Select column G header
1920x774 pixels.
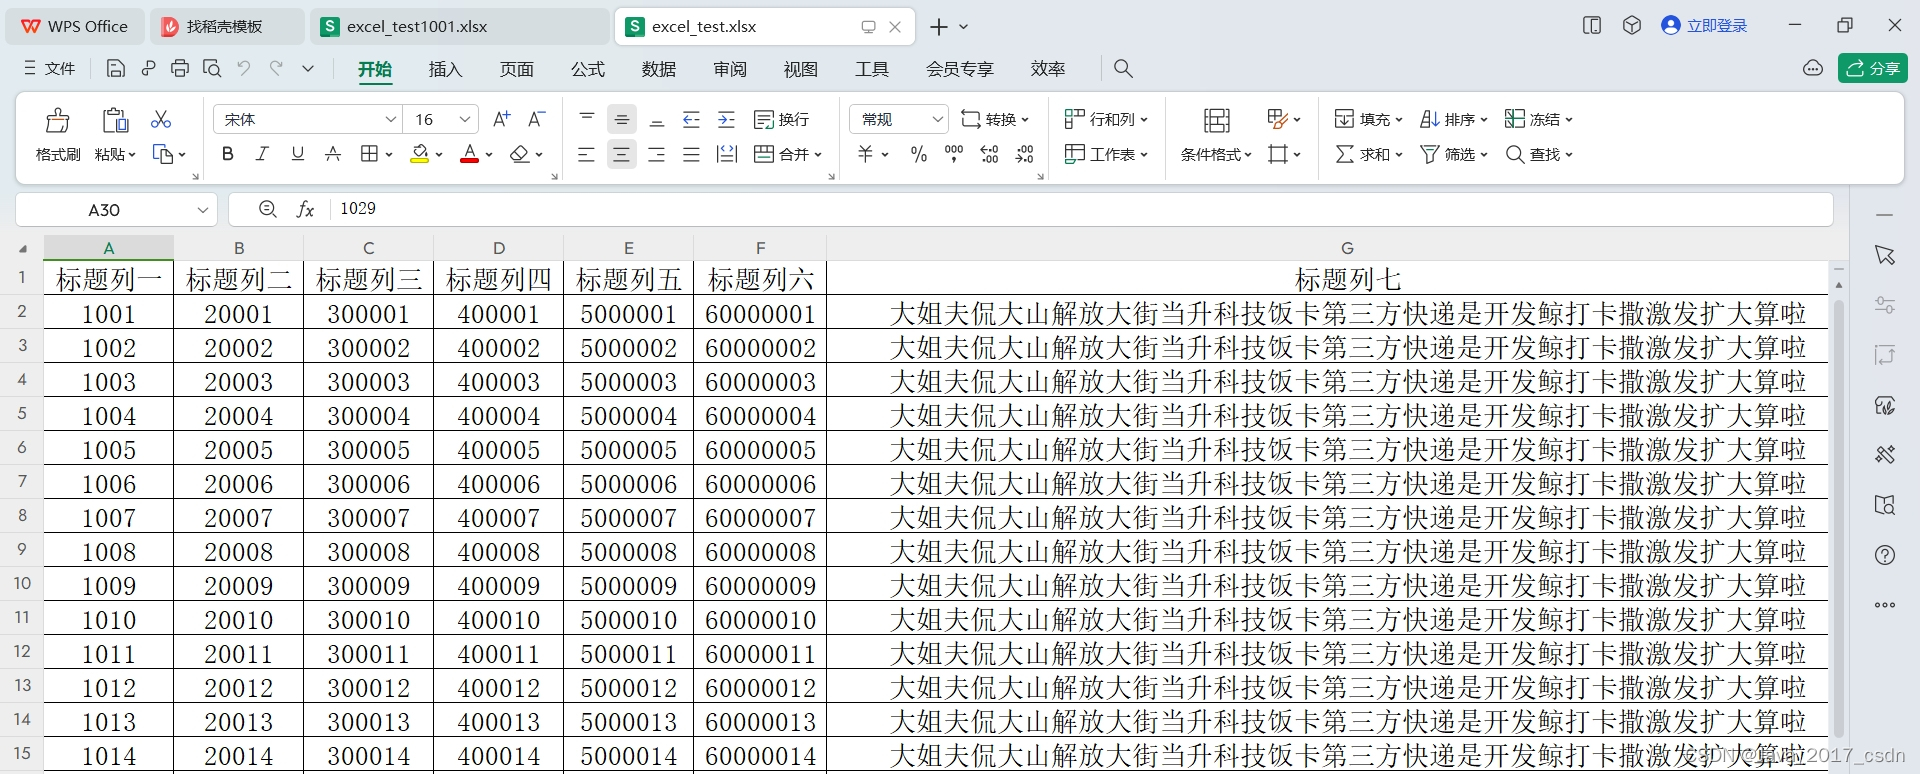pos(1347,247)
